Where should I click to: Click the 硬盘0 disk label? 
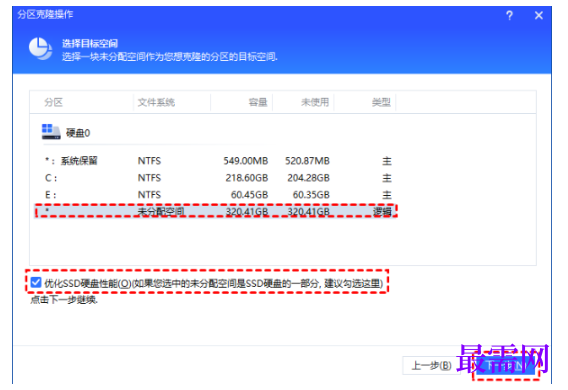click(x=78, y=133)
